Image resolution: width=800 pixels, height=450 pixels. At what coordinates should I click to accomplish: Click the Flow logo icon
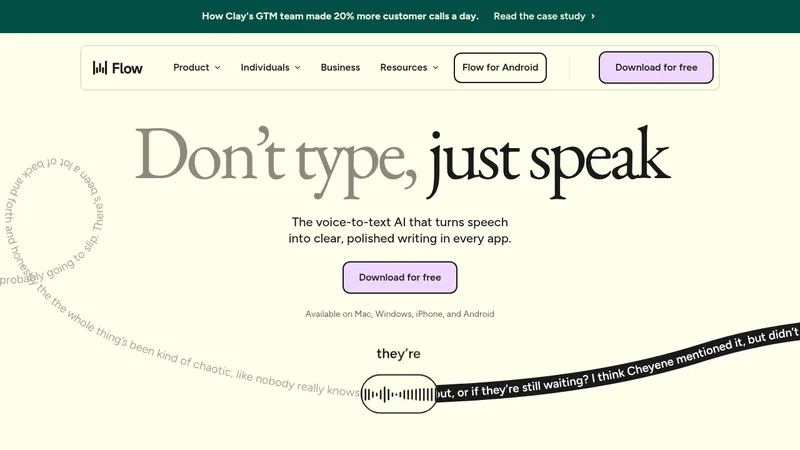(100, 67)
